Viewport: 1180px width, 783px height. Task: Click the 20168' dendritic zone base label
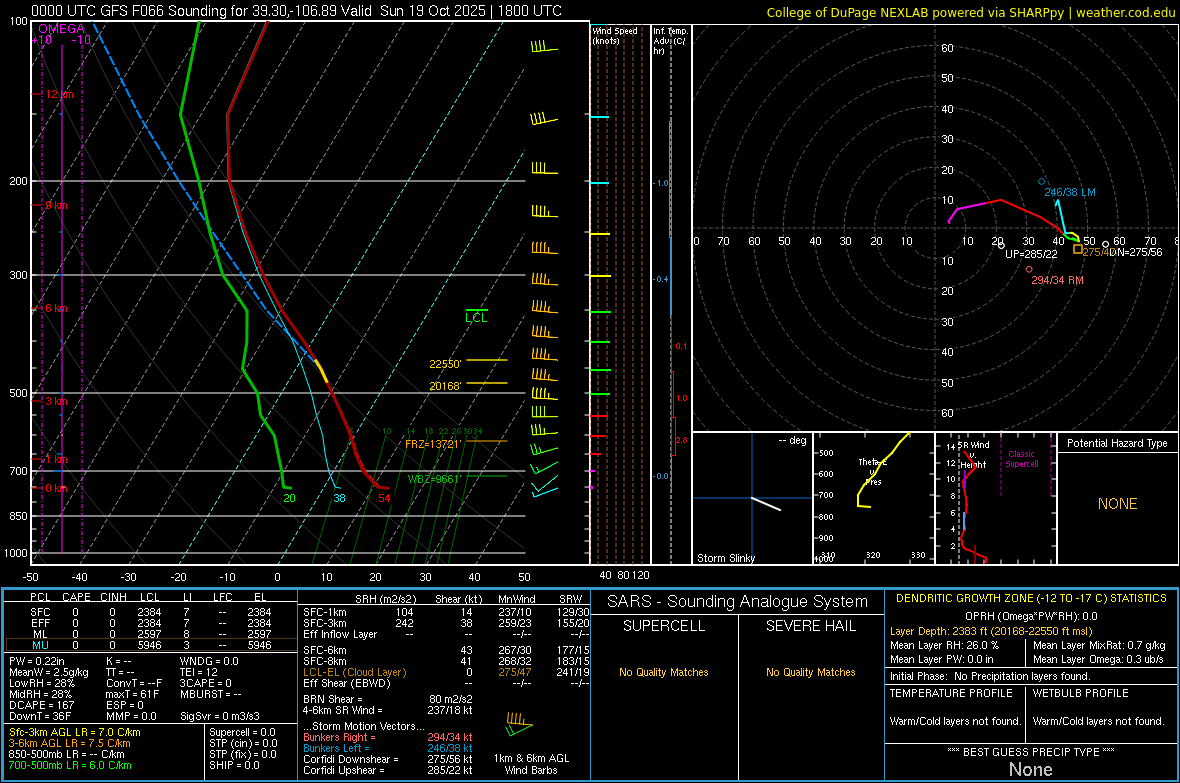tap(445, 385)
